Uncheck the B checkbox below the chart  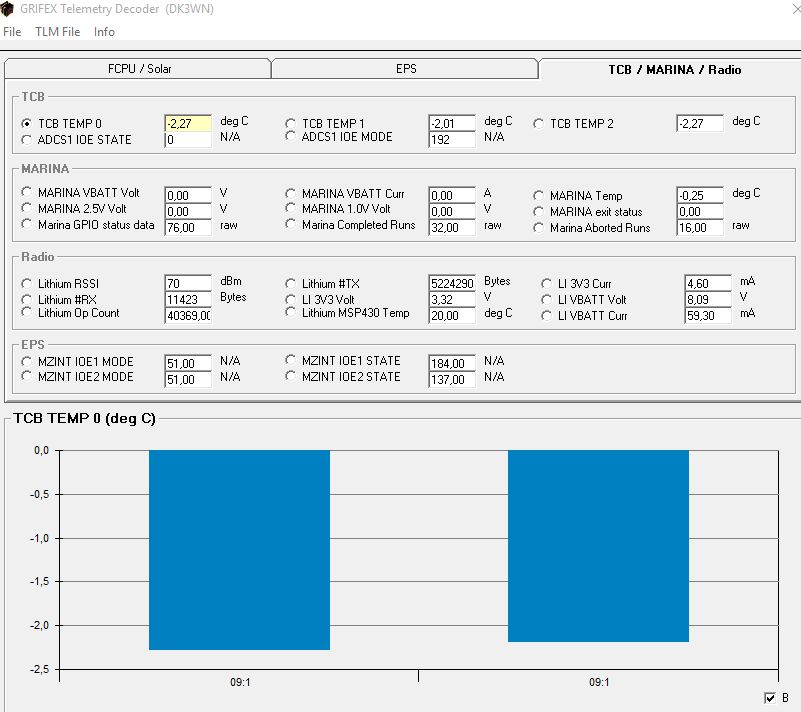(x=770, y=698)
